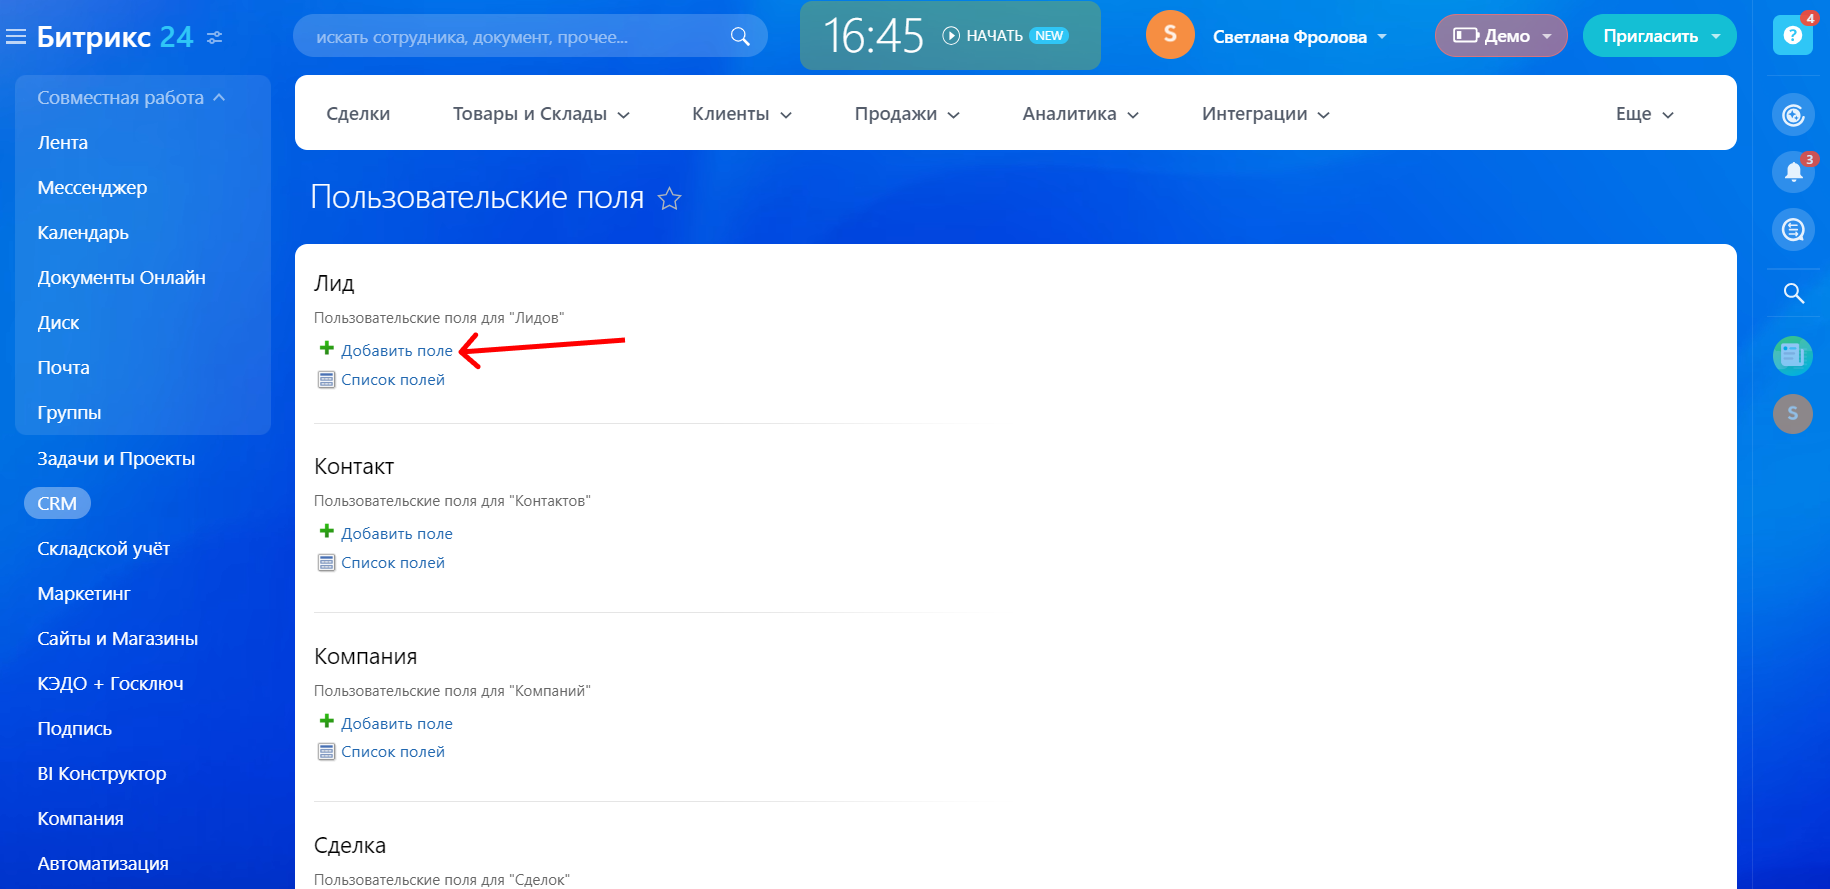
Task: Open the notifications bell icon
Action: click(x=1793, y=172)
